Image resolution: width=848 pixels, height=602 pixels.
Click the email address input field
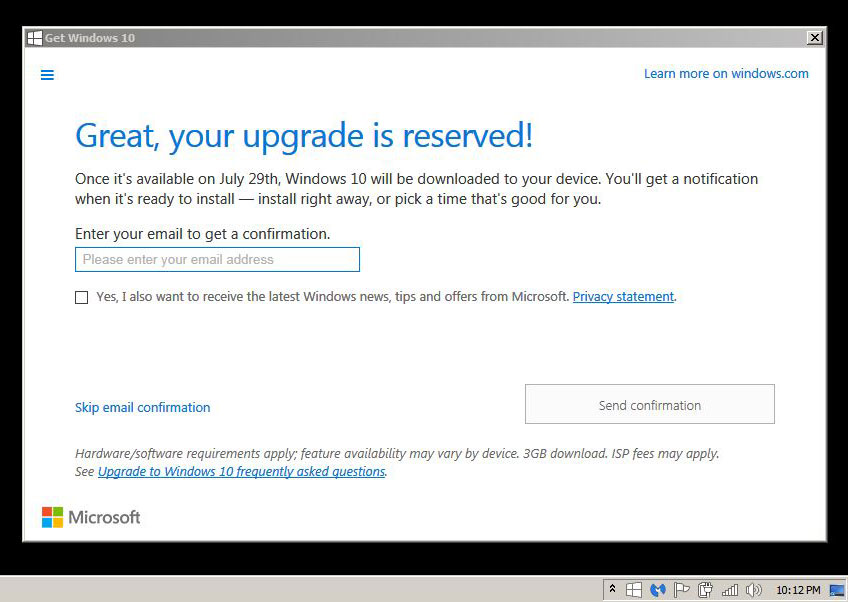click(217, 260)
